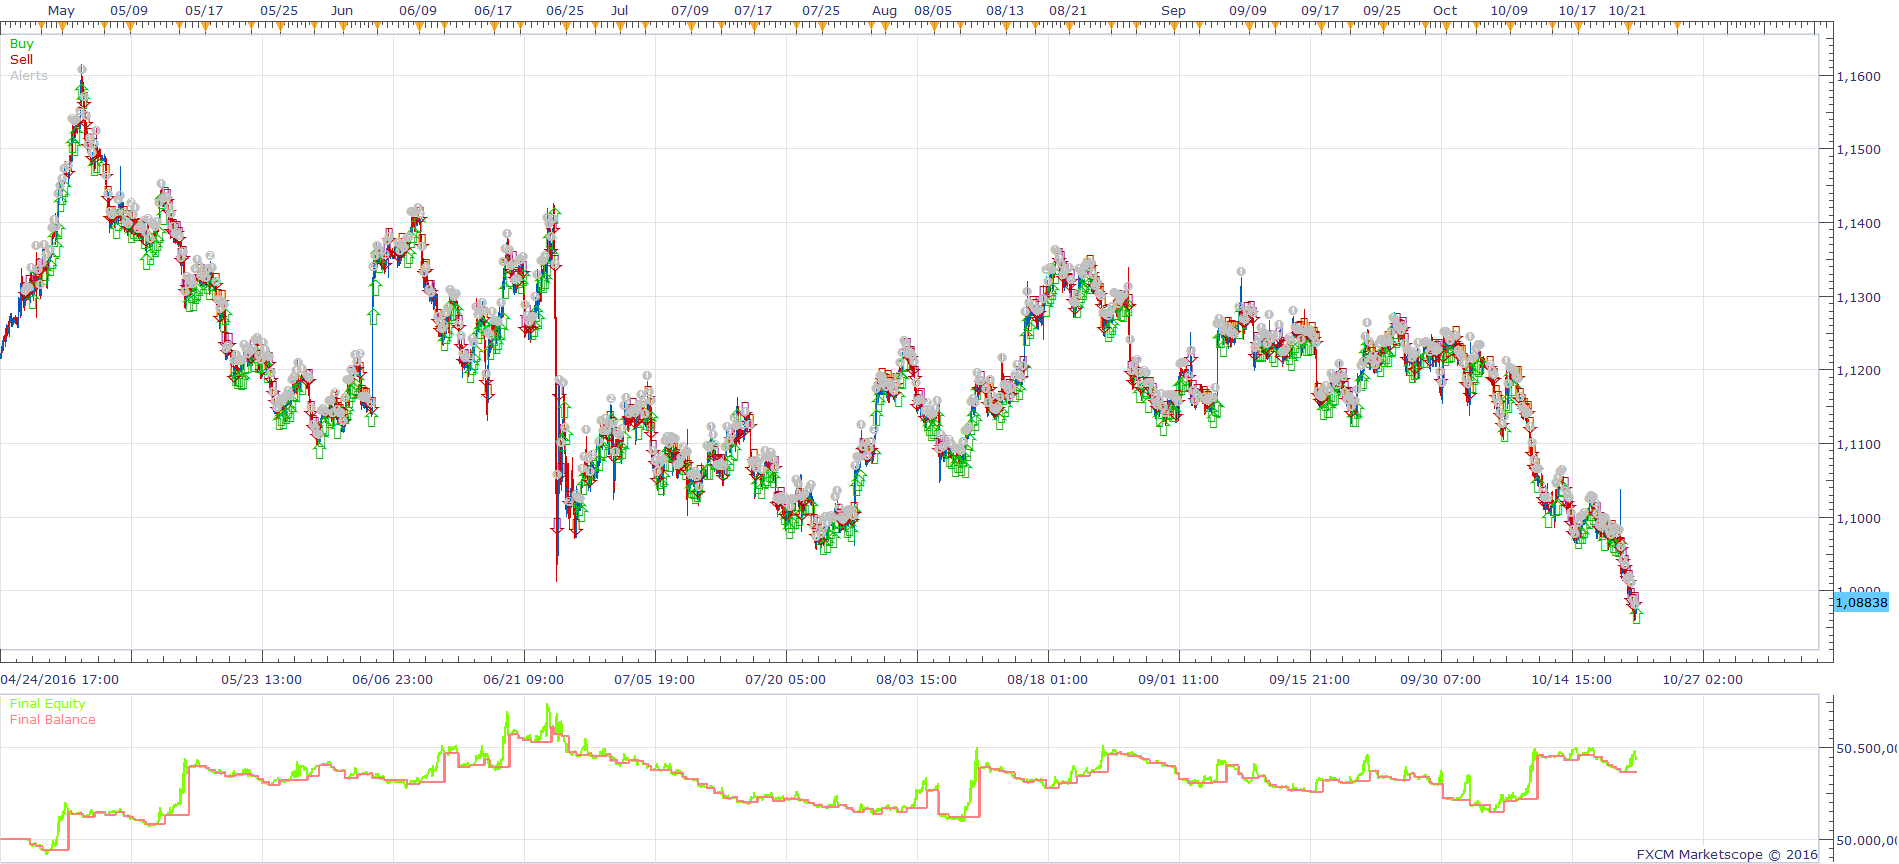Screen dimensions: 1899x864
Task: Toggle the Sell legend entry
Action: pyautogui.click(x=21, y=60)
